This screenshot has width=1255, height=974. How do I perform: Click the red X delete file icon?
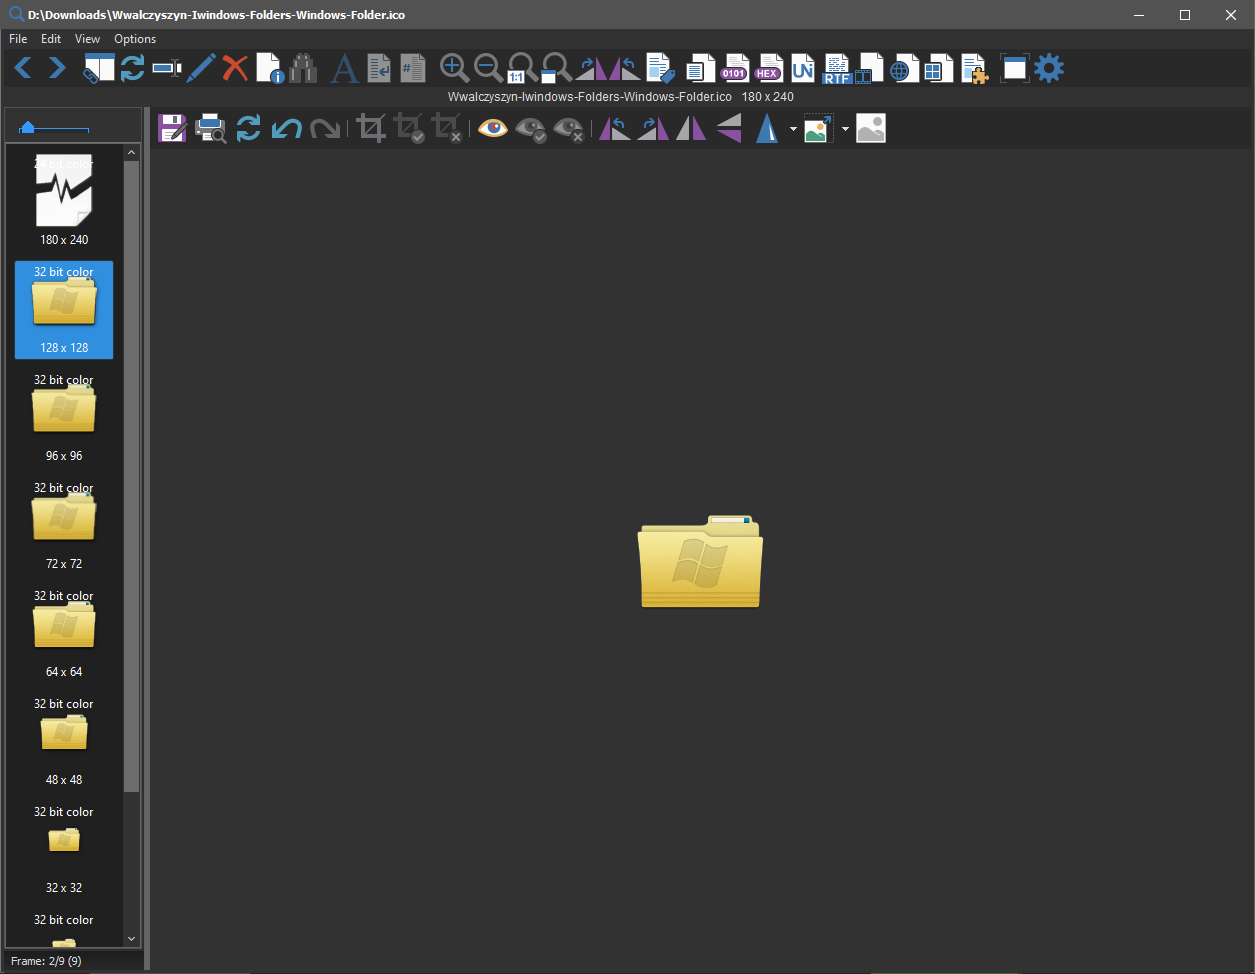coord(235,68)
